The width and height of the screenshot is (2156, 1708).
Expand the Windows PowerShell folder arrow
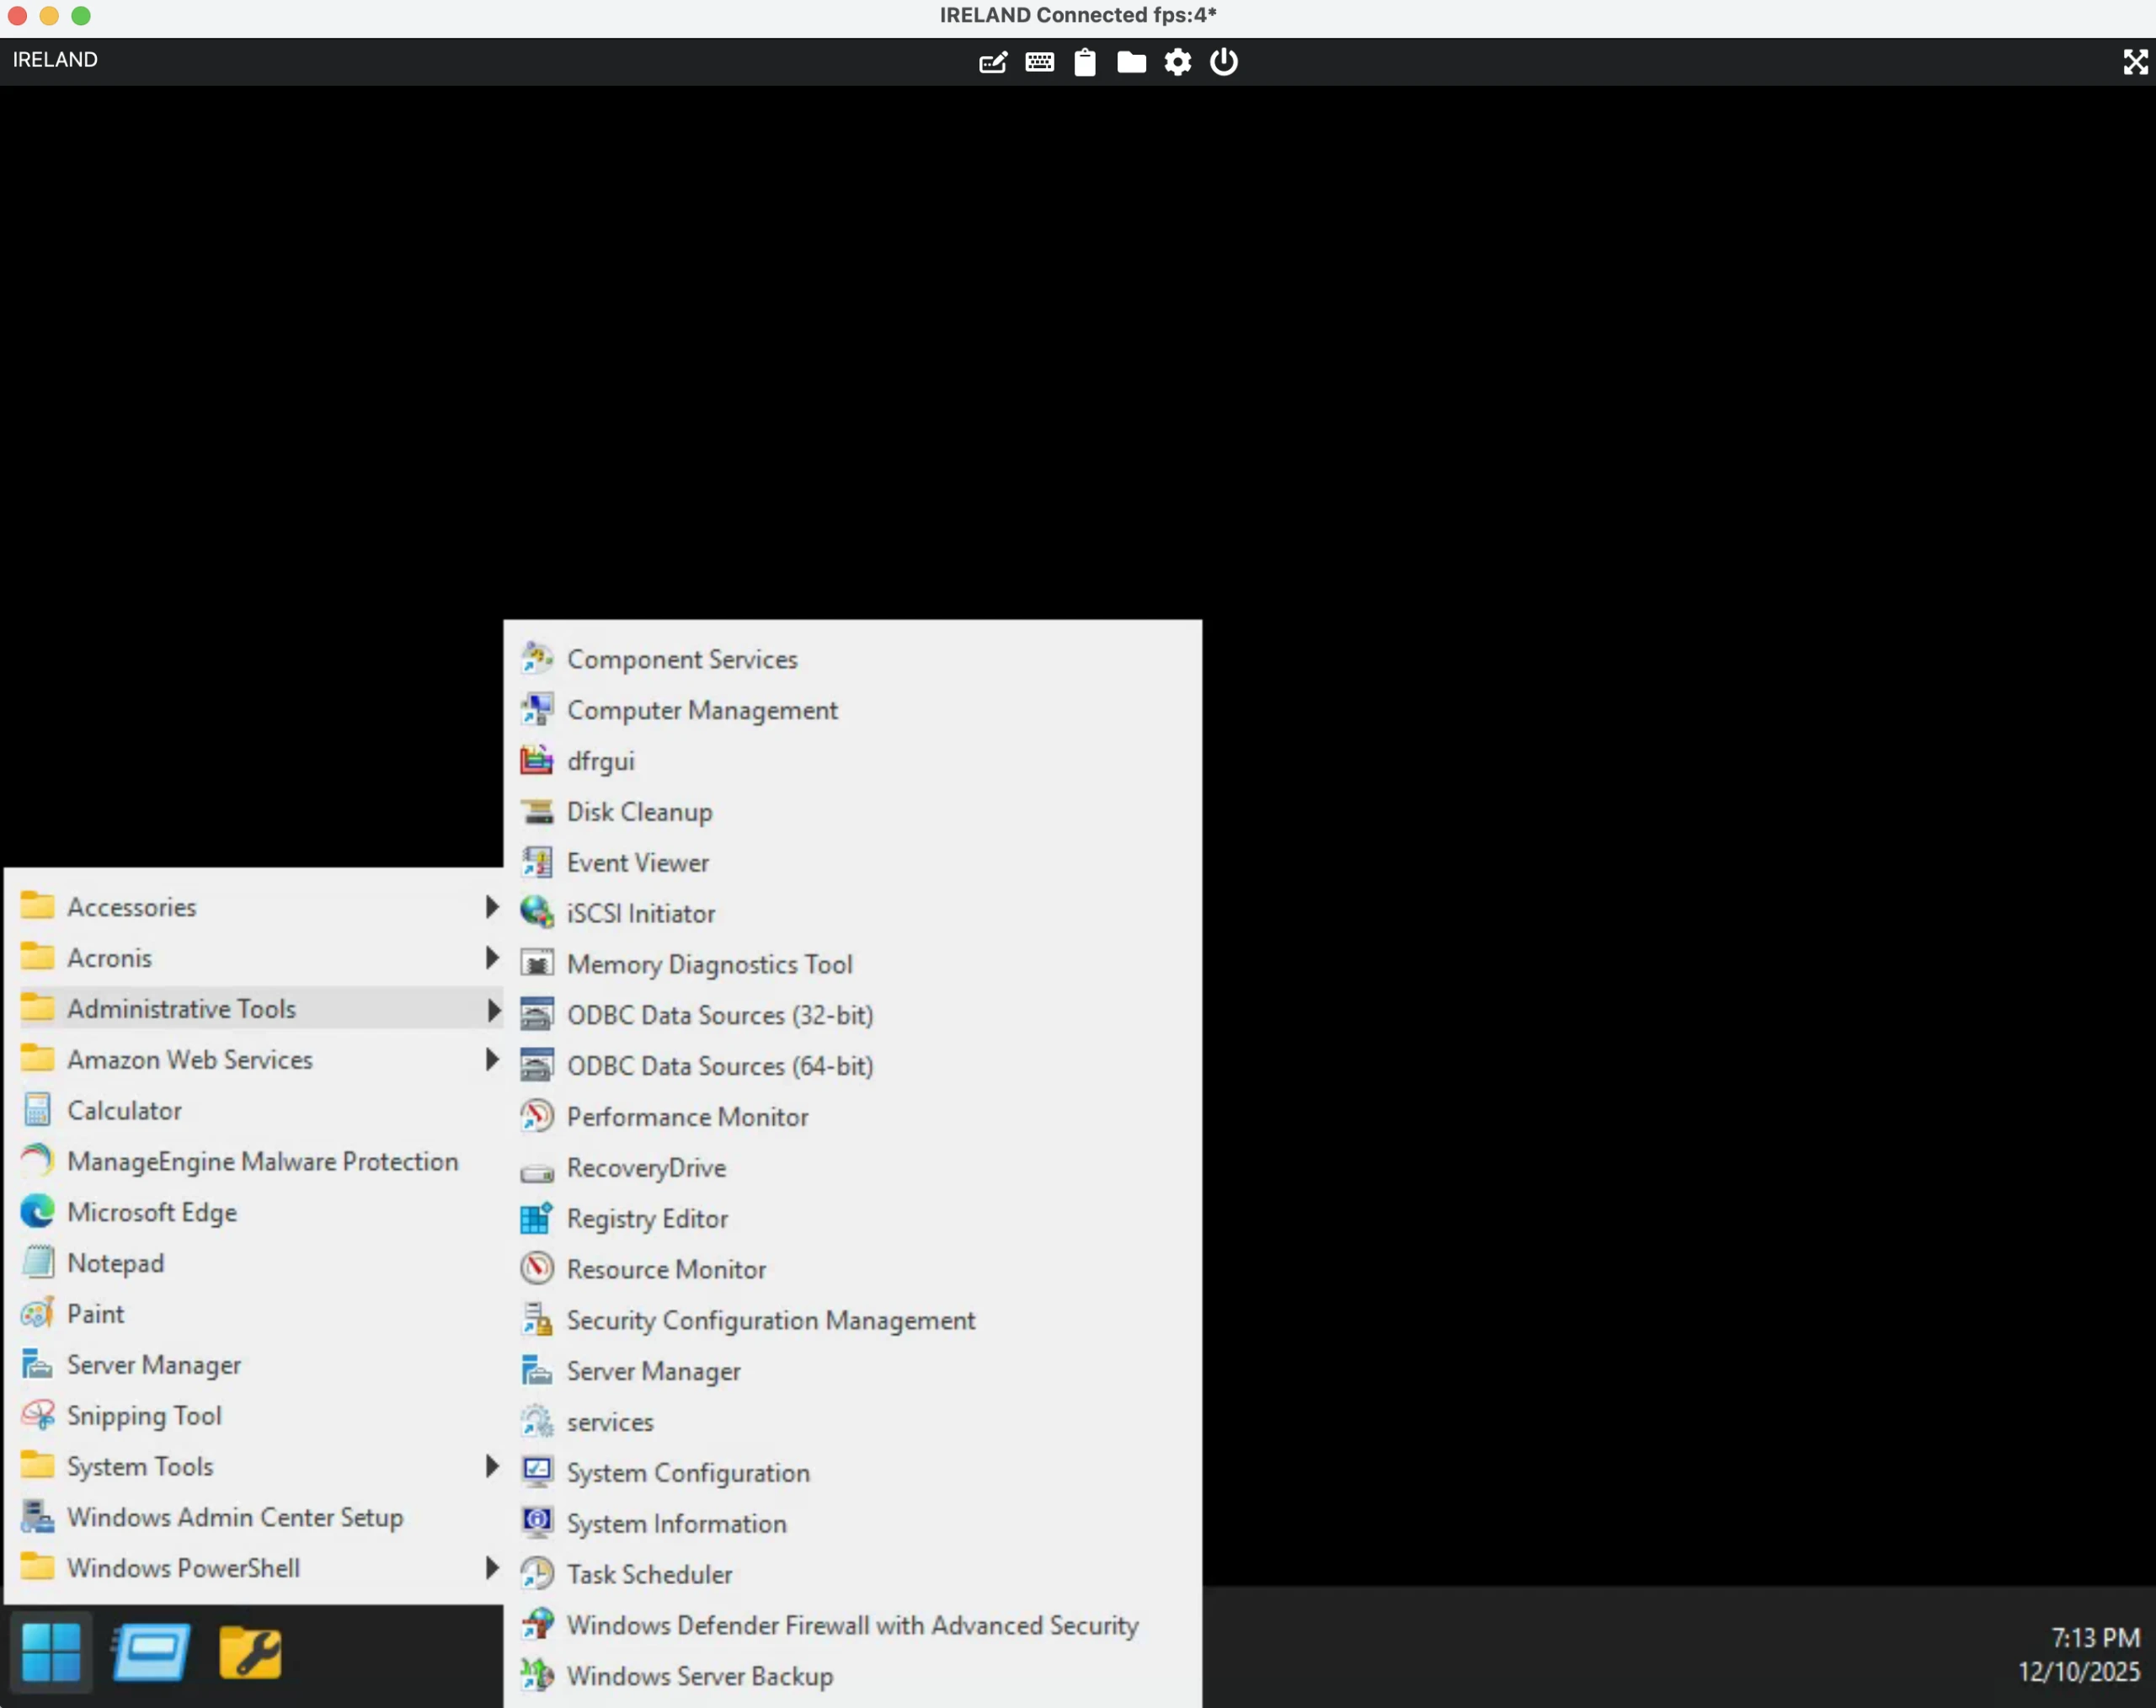(492, 1568)
